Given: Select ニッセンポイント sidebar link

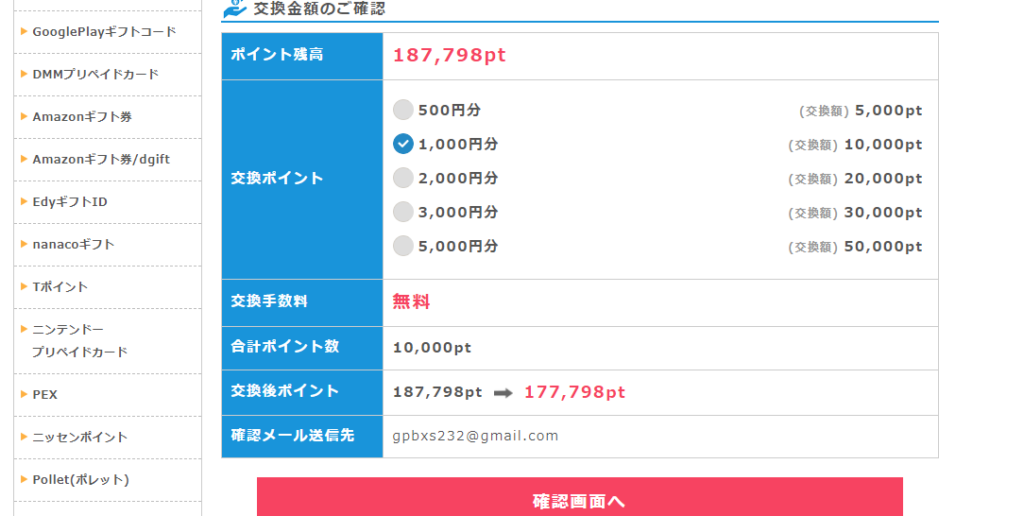Looking at the screenshot, I should 80,437.
